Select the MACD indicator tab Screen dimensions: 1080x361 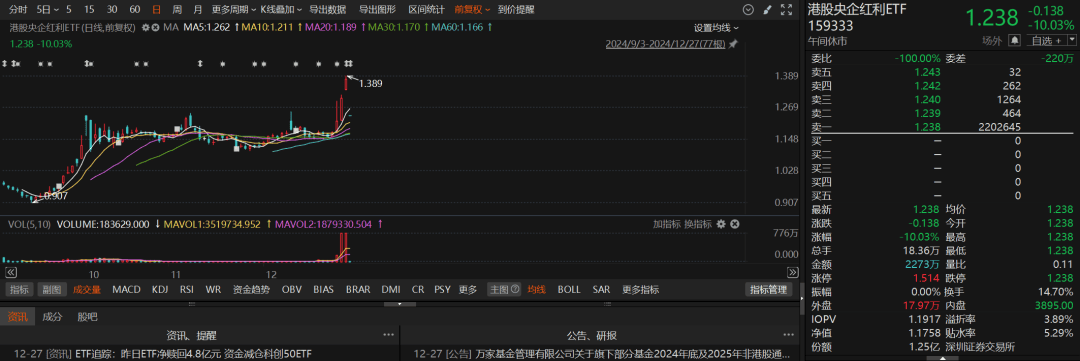tap(126, 289)
